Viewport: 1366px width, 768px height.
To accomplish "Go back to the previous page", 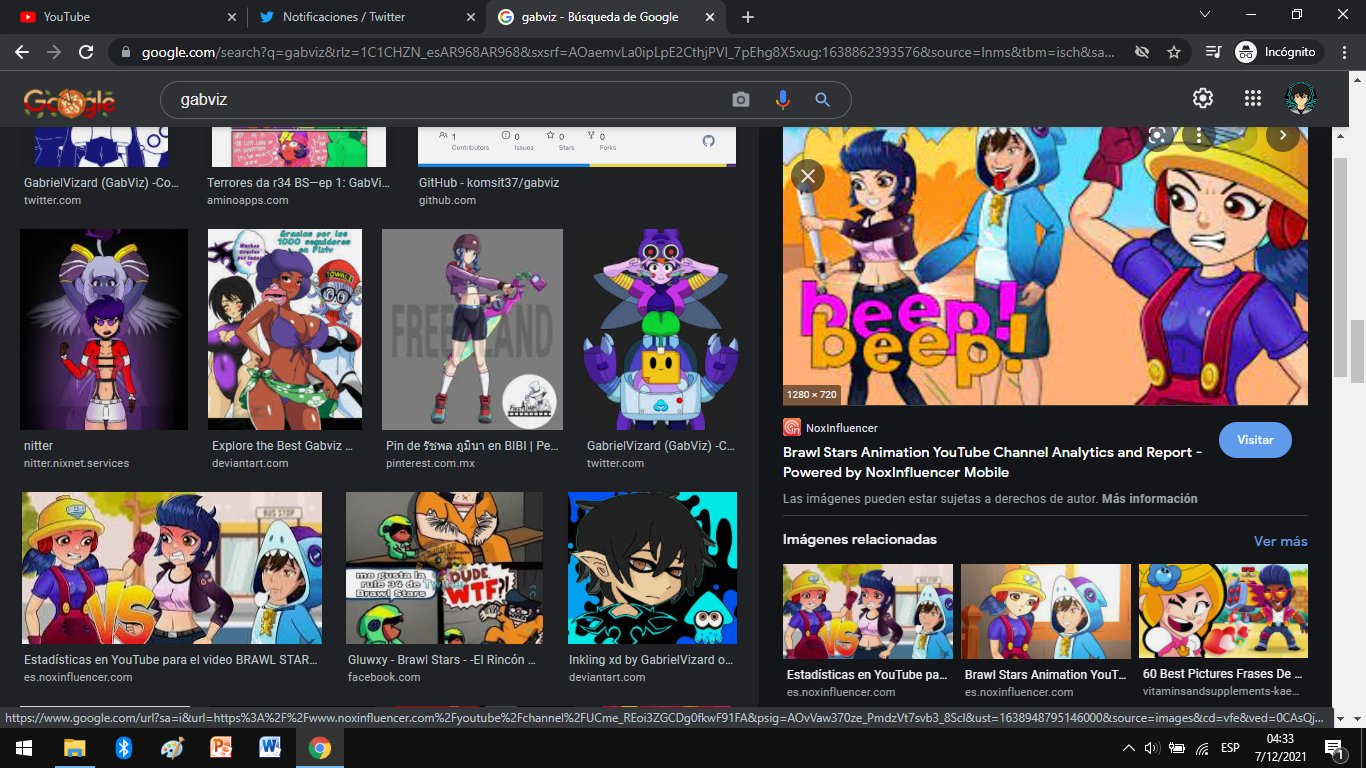I will pos(22,52).
